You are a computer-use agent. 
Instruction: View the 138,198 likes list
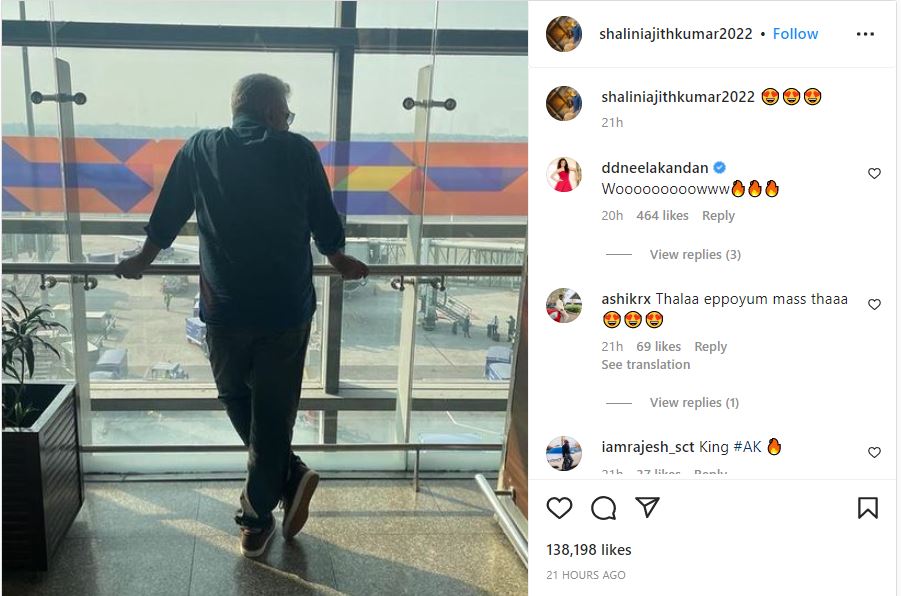coord(588,550)
